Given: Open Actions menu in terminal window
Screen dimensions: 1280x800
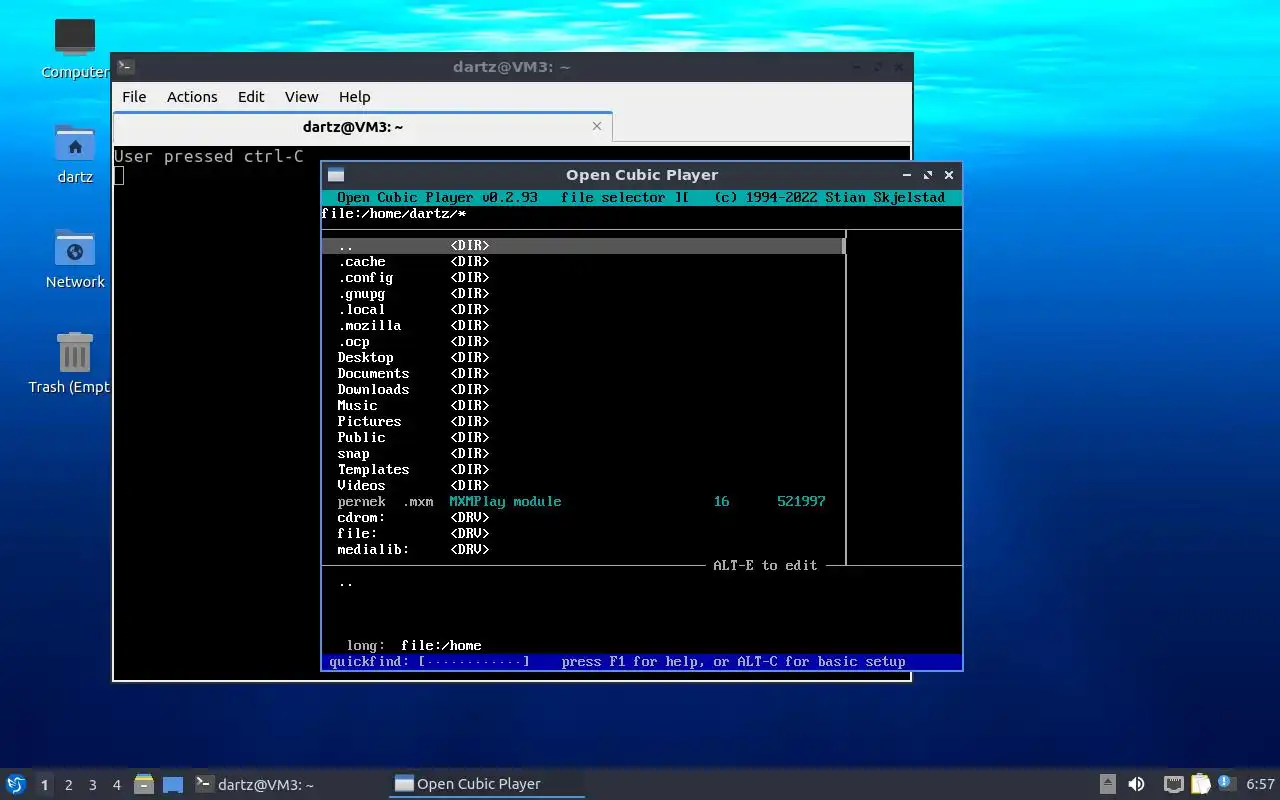Looking at the screenshot, I should 192,97.
